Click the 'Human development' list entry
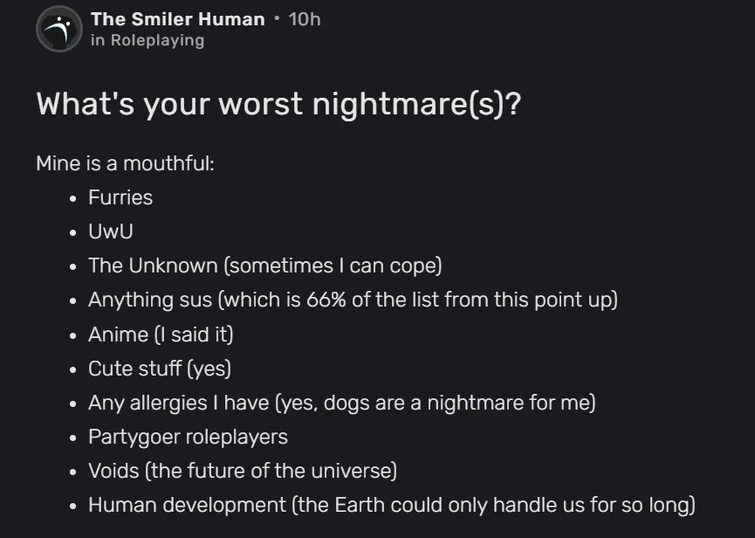755x538 pixels. click(186, 505)
